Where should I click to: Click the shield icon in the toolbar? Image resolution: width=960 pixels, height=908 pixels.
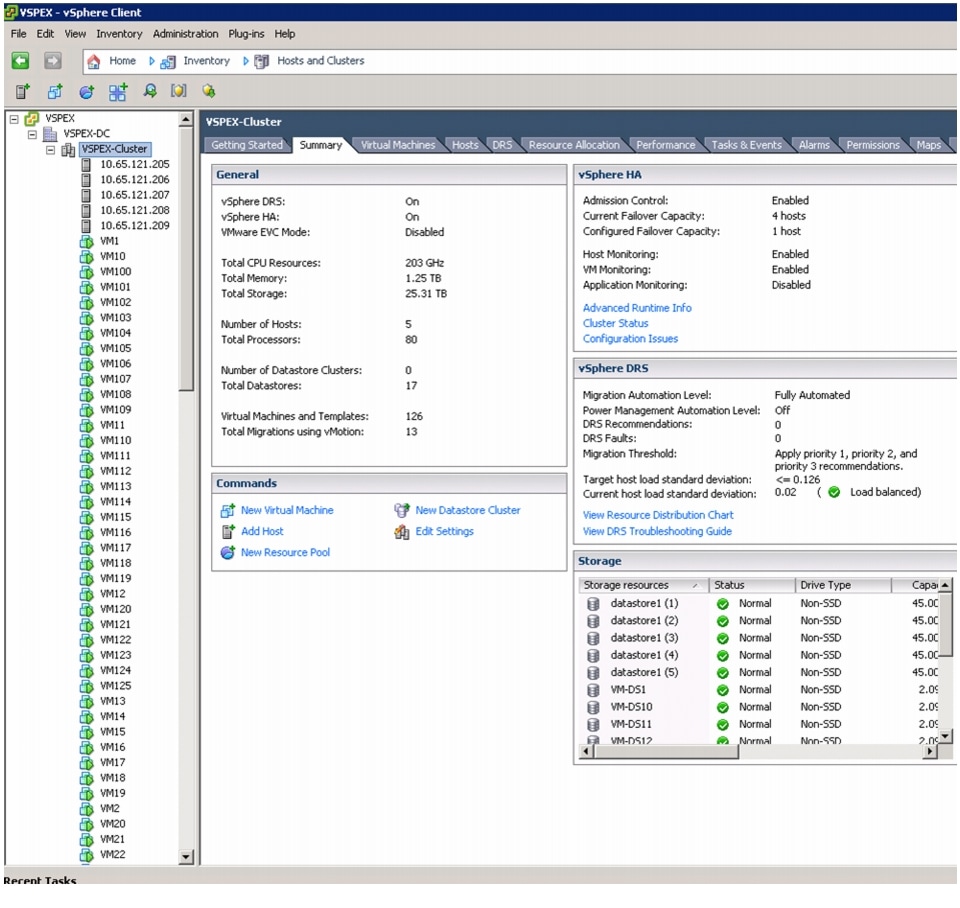[178, 91]
